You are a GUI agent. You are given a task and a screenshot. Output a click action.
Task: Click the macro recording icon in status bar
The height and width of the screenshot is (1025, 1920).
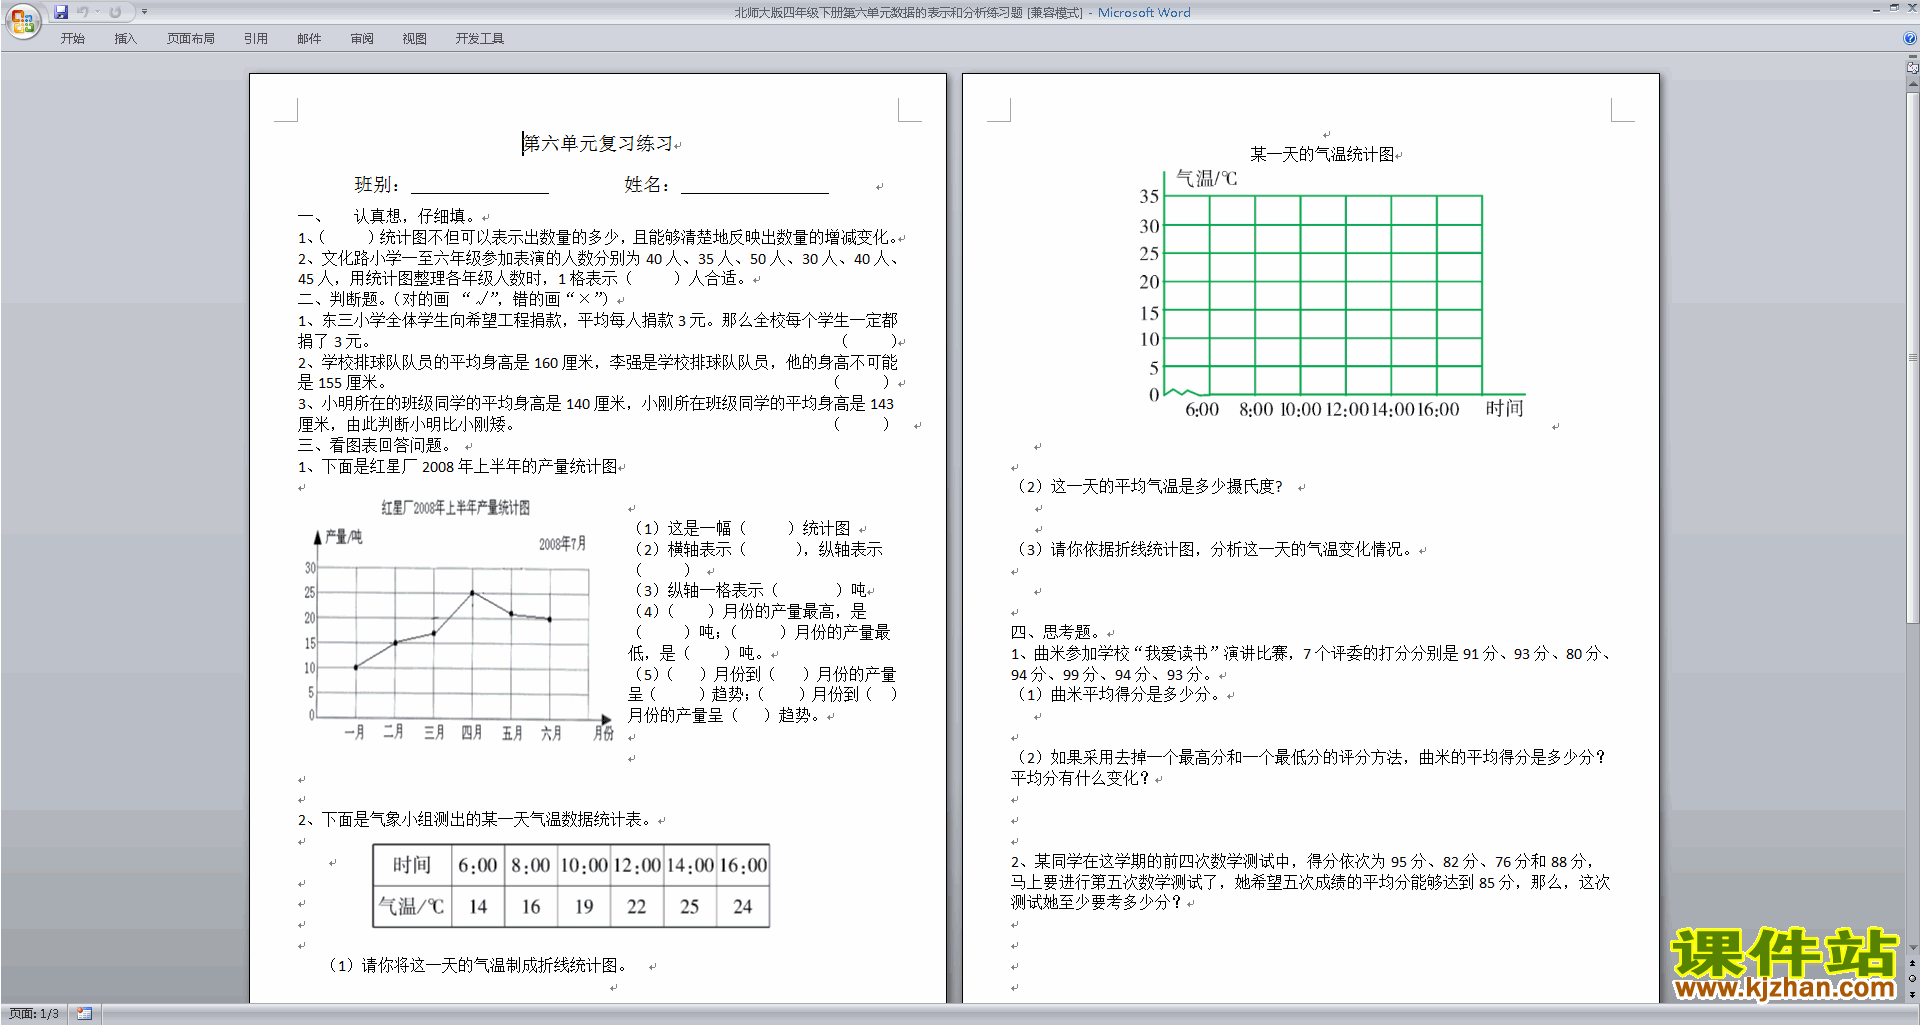coord(85,1014)
